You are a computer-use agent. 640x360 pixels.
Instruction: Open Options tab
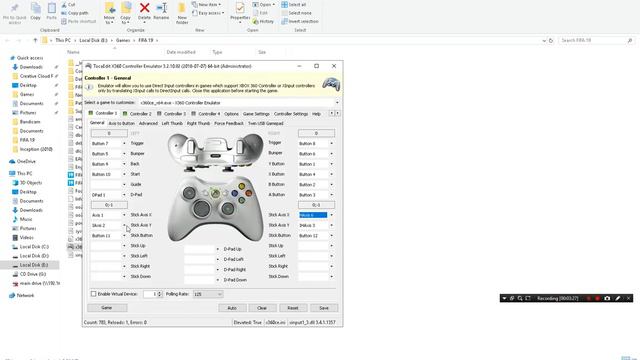click(x=231, y=114)
